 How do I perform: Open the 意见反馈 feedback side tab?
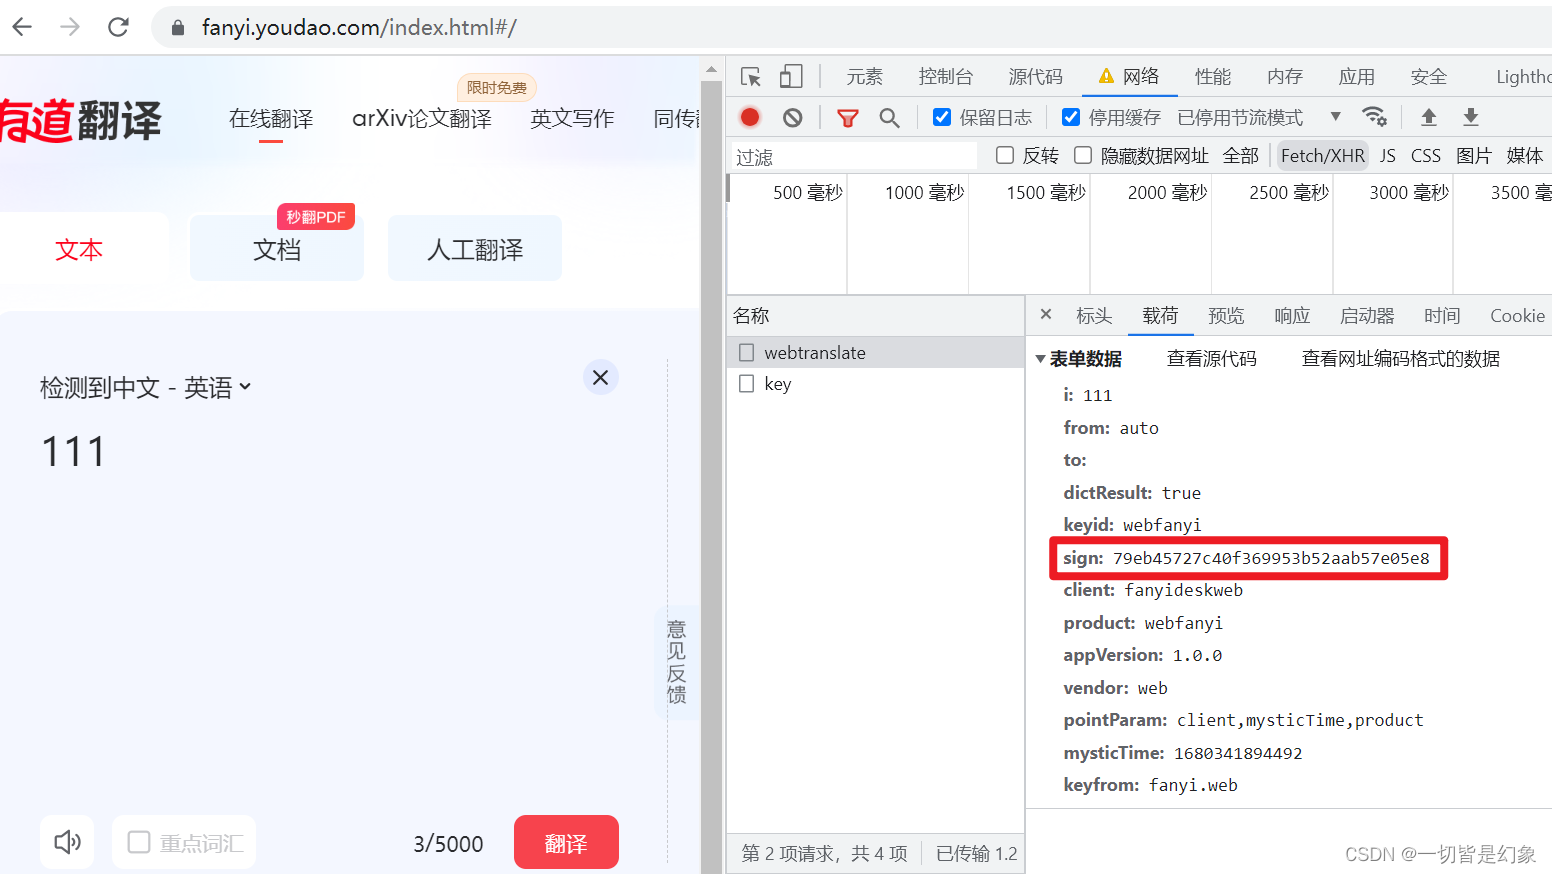677,662
